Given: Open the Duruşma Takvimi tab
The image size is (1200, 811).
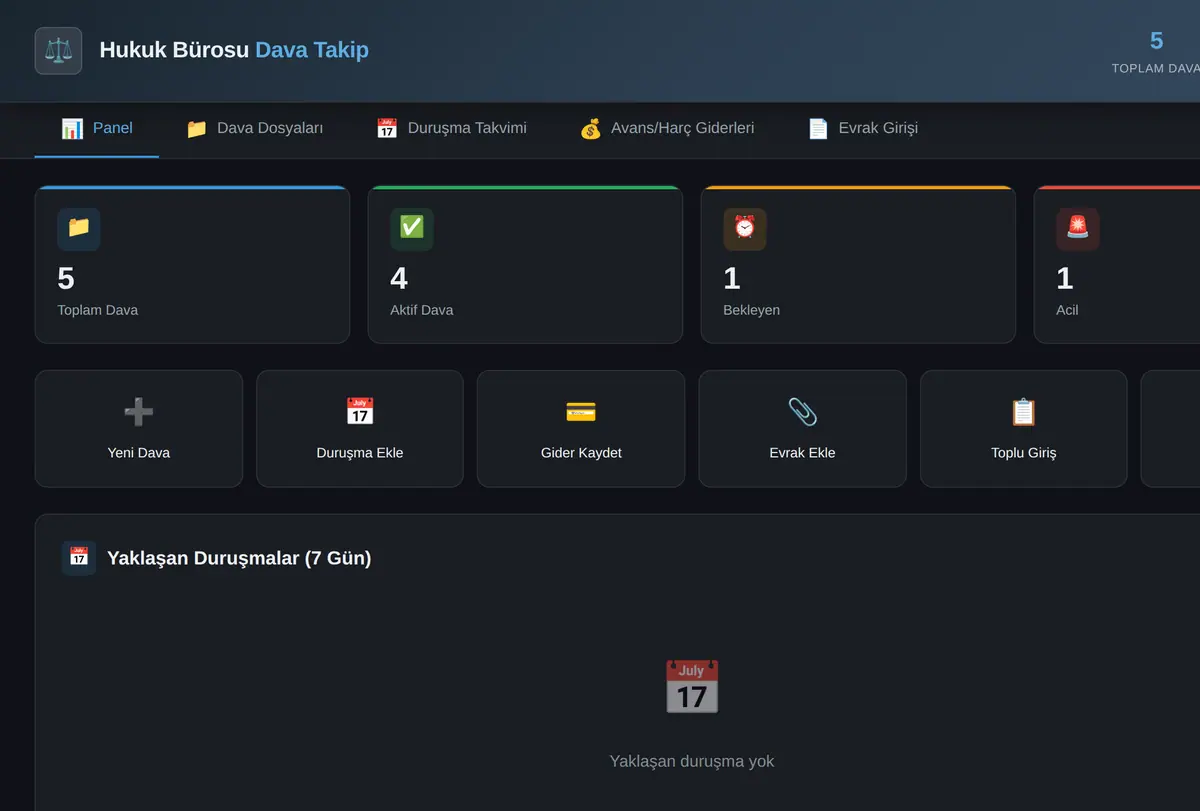Looking at the screenshot, I should click(451, 128).
